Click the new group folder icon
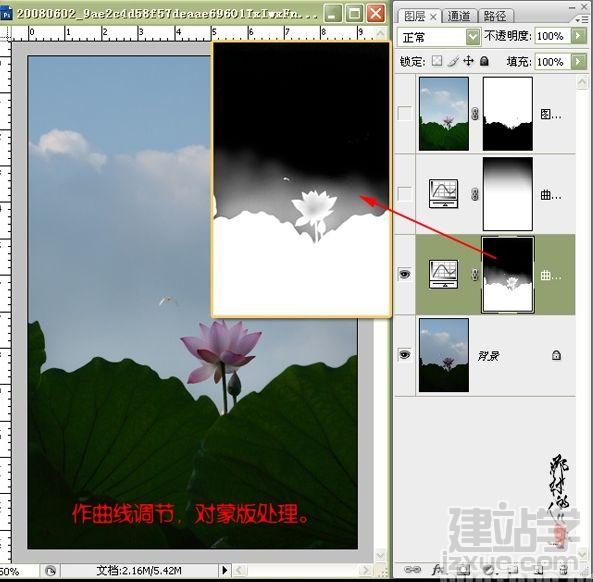 [514, 569]
